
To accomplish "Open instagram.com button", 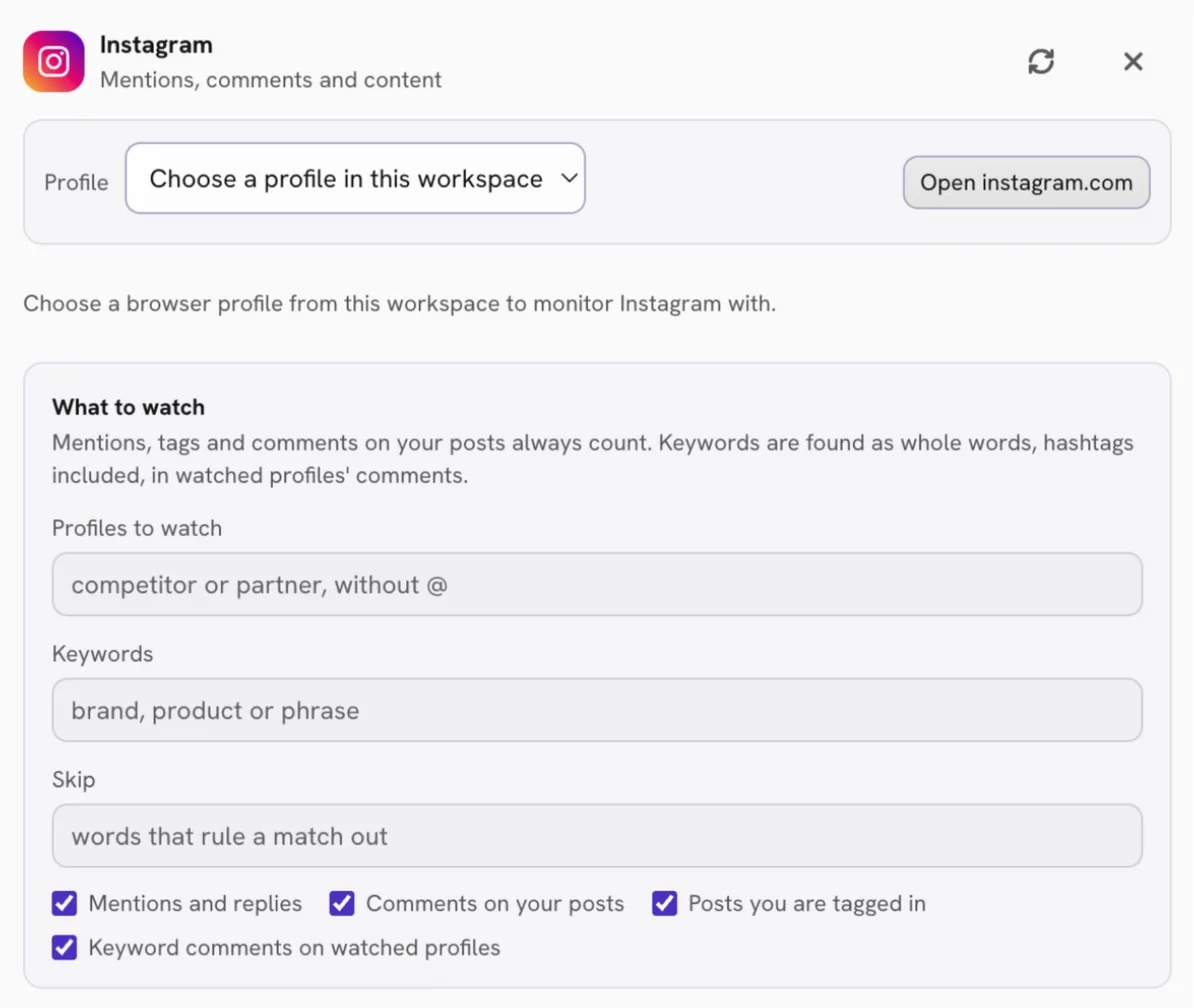I will [x=1026, y=183].
